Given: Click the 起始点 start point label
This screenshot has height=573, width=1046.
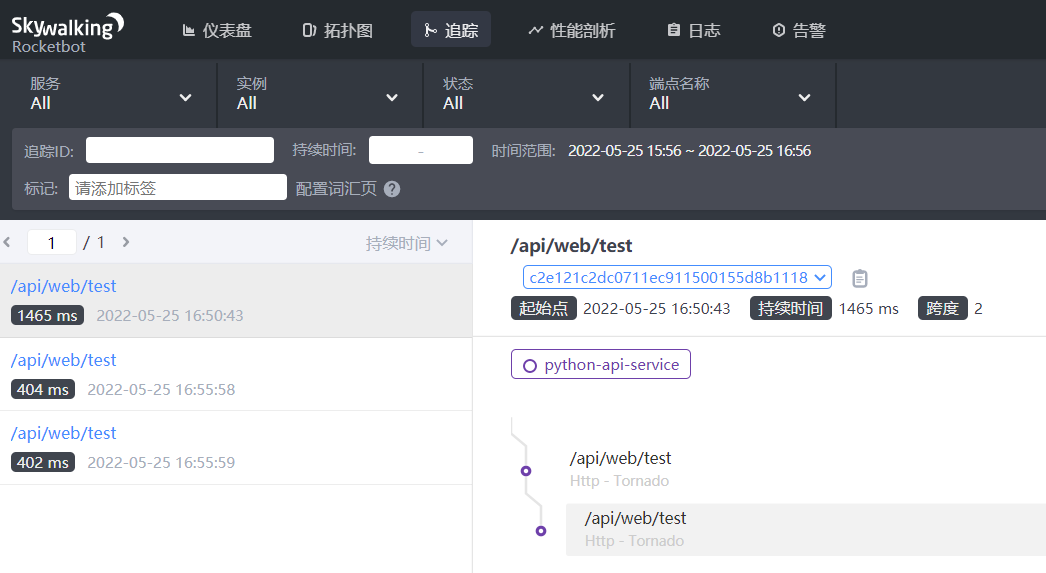Looking at the screenshot, I should point(544,308).
